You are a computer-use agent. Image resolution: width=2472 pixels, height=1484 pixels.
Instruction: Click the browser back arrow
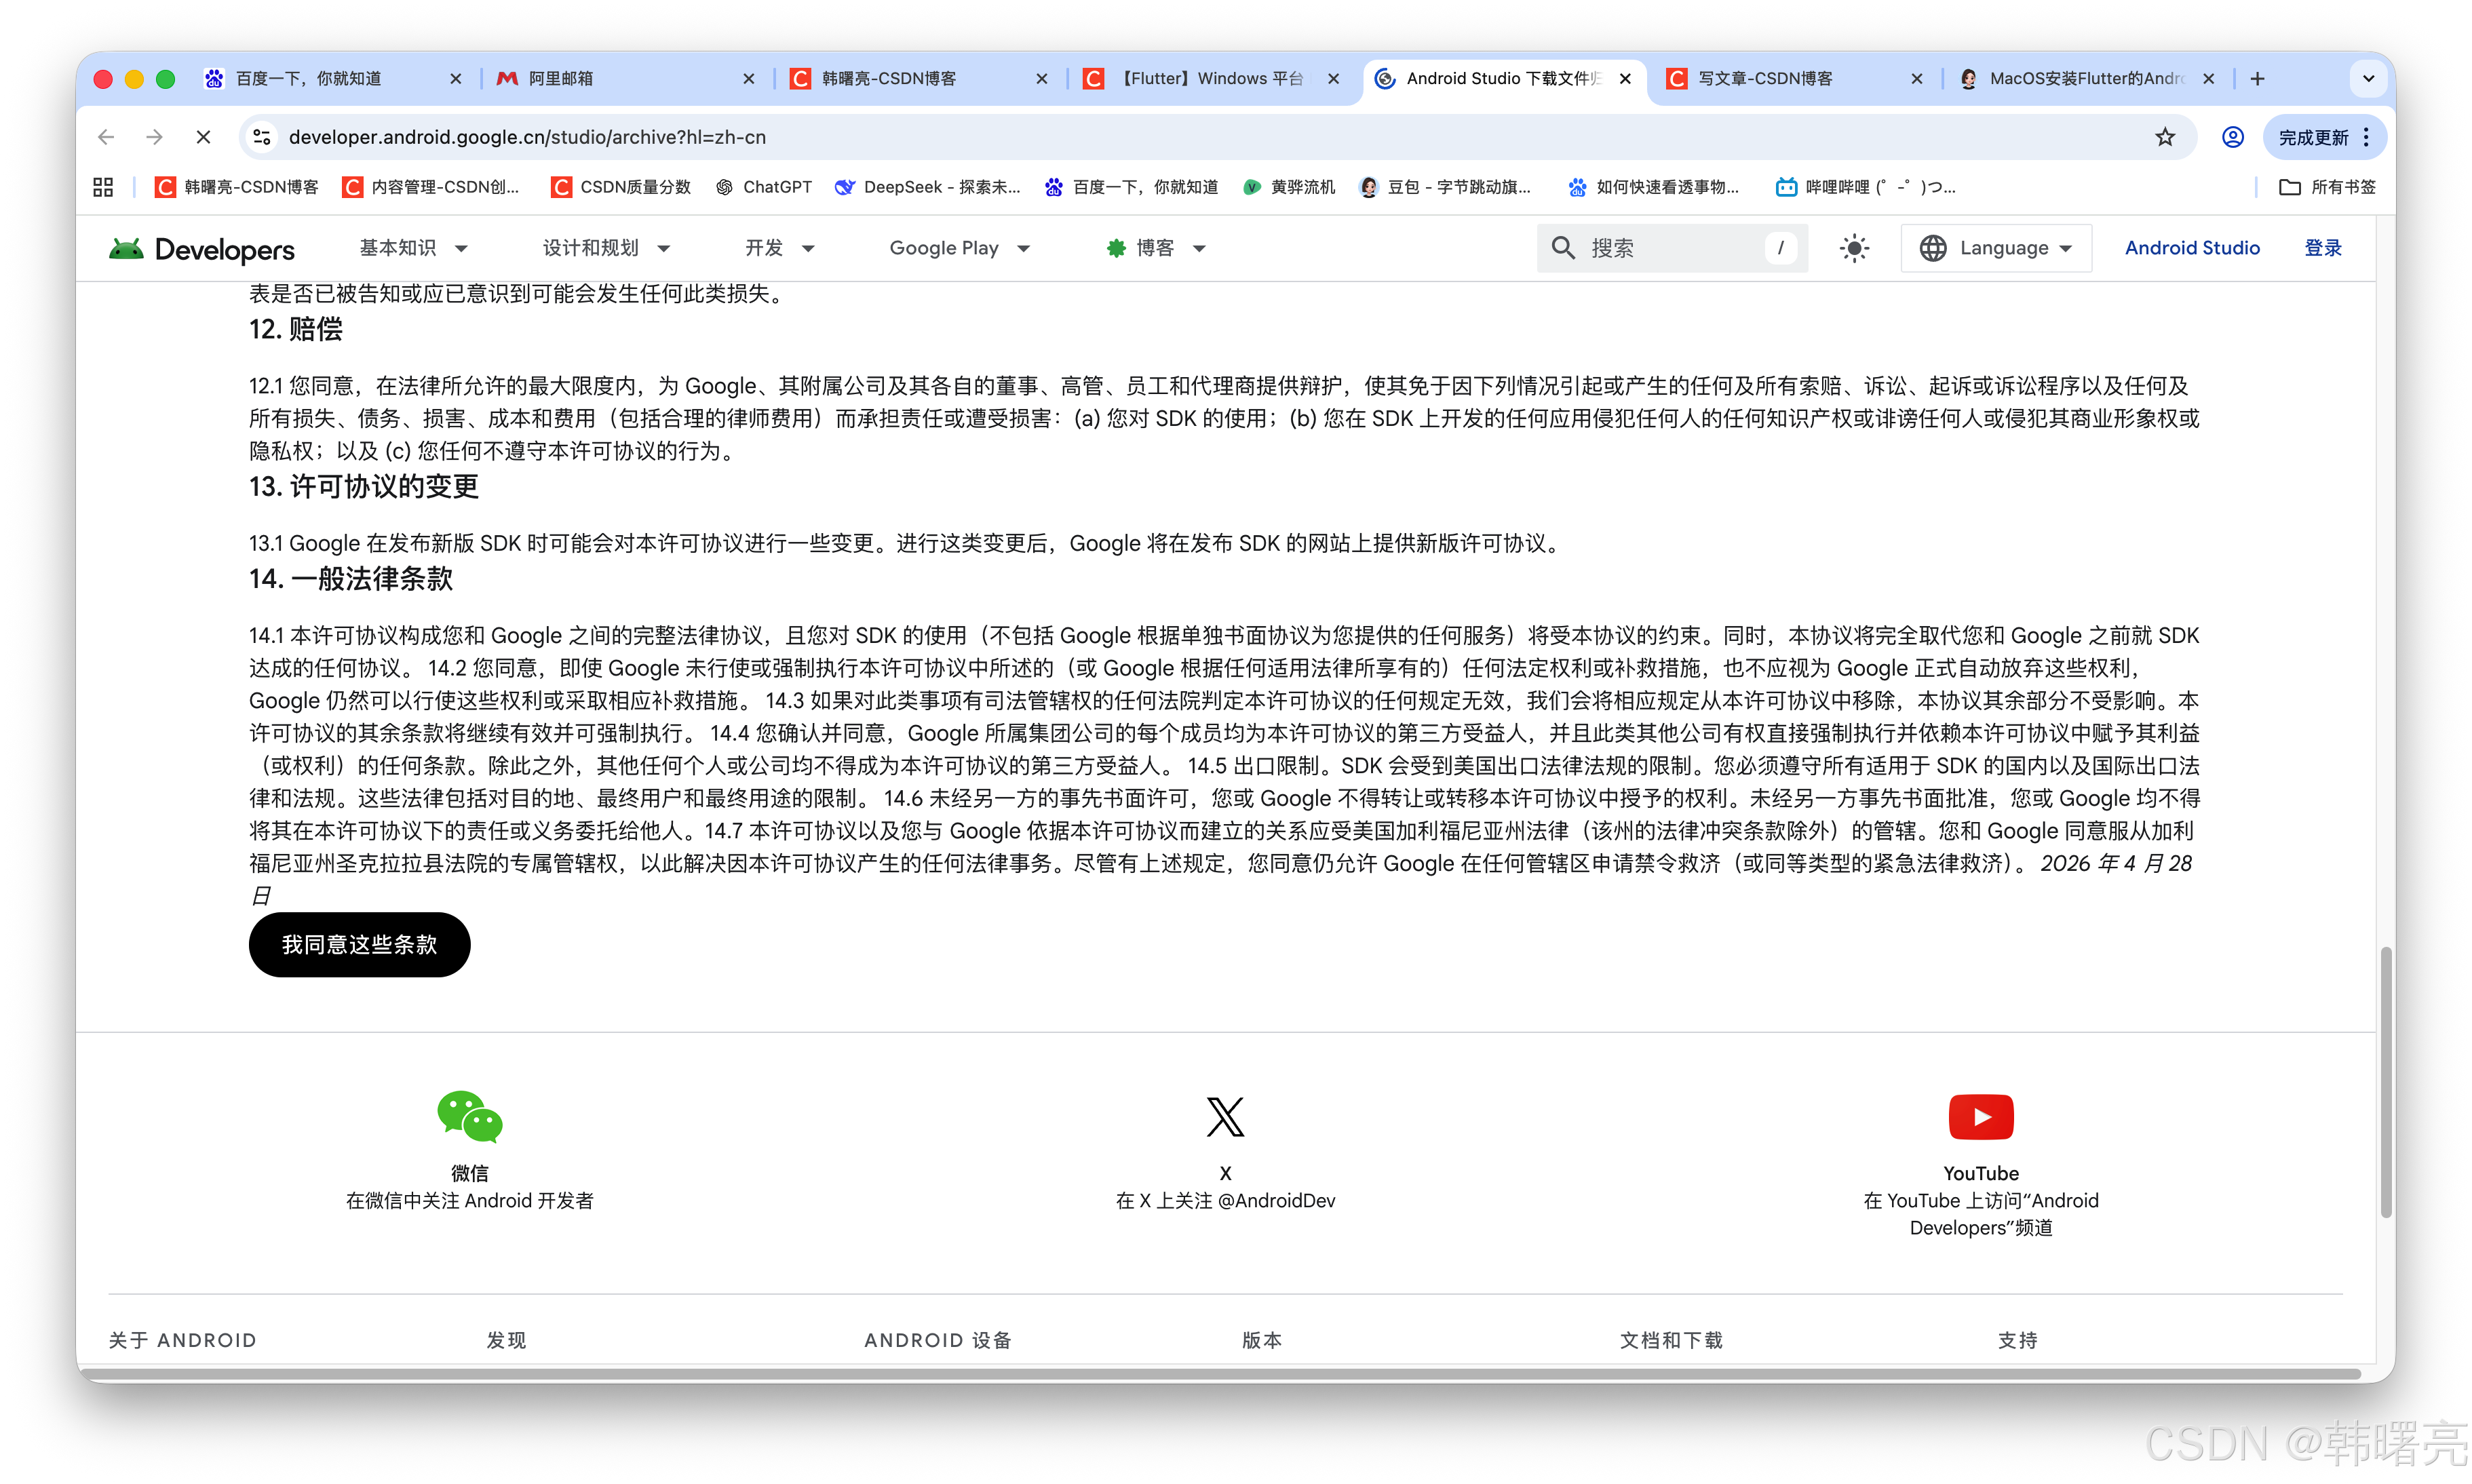[x=106, y=137]
